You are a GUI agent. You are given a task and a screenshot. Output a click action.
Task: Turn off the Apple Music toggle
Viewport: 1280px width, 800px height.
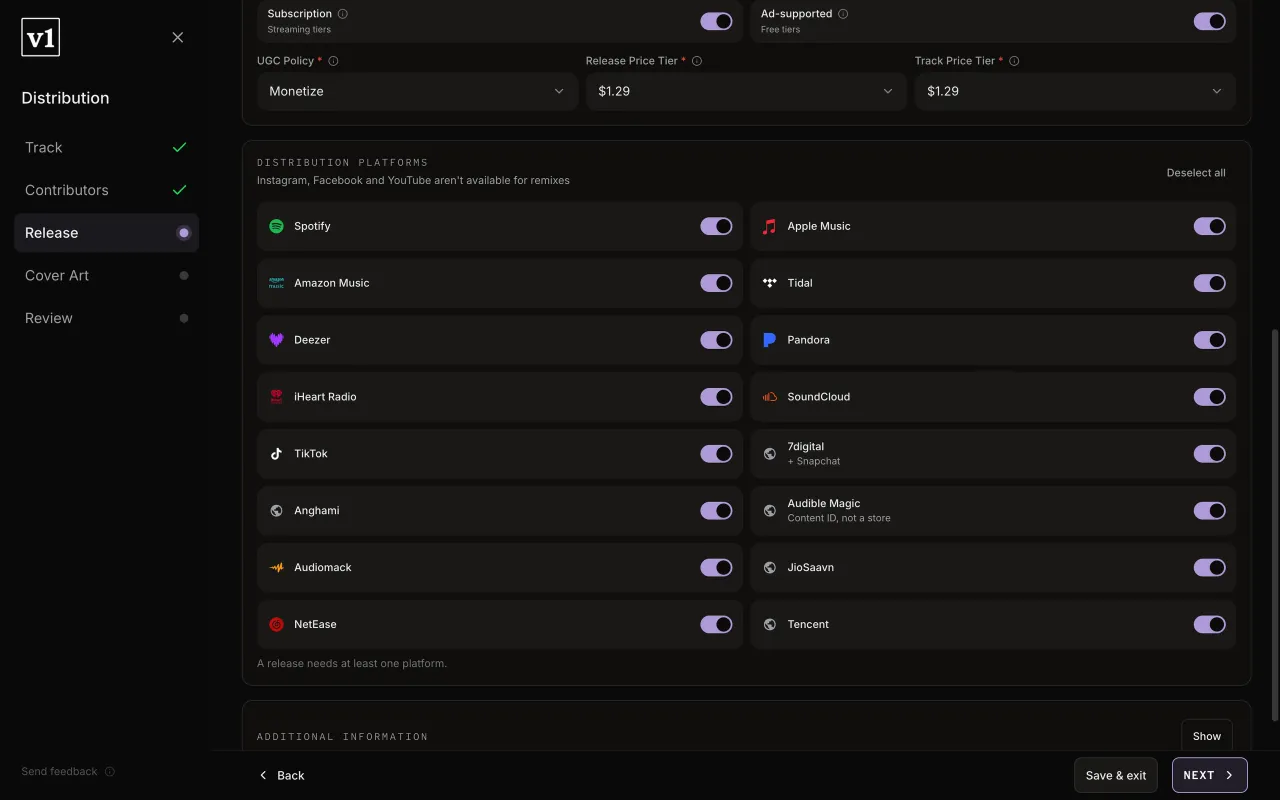[1210, 226]
